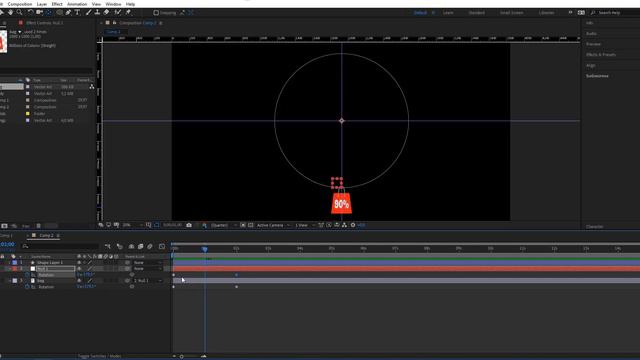Click the current time indicator playhead
The image size is (640, 360).
click(x=205, y=249)
